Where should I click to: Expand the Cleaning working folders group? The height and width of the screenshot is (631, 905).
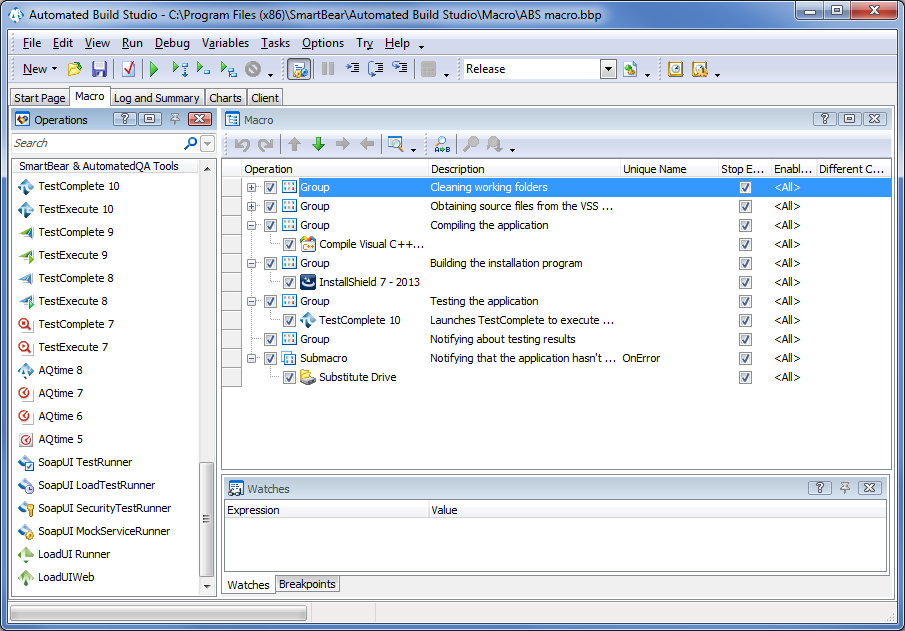click(x=251, y=187)
